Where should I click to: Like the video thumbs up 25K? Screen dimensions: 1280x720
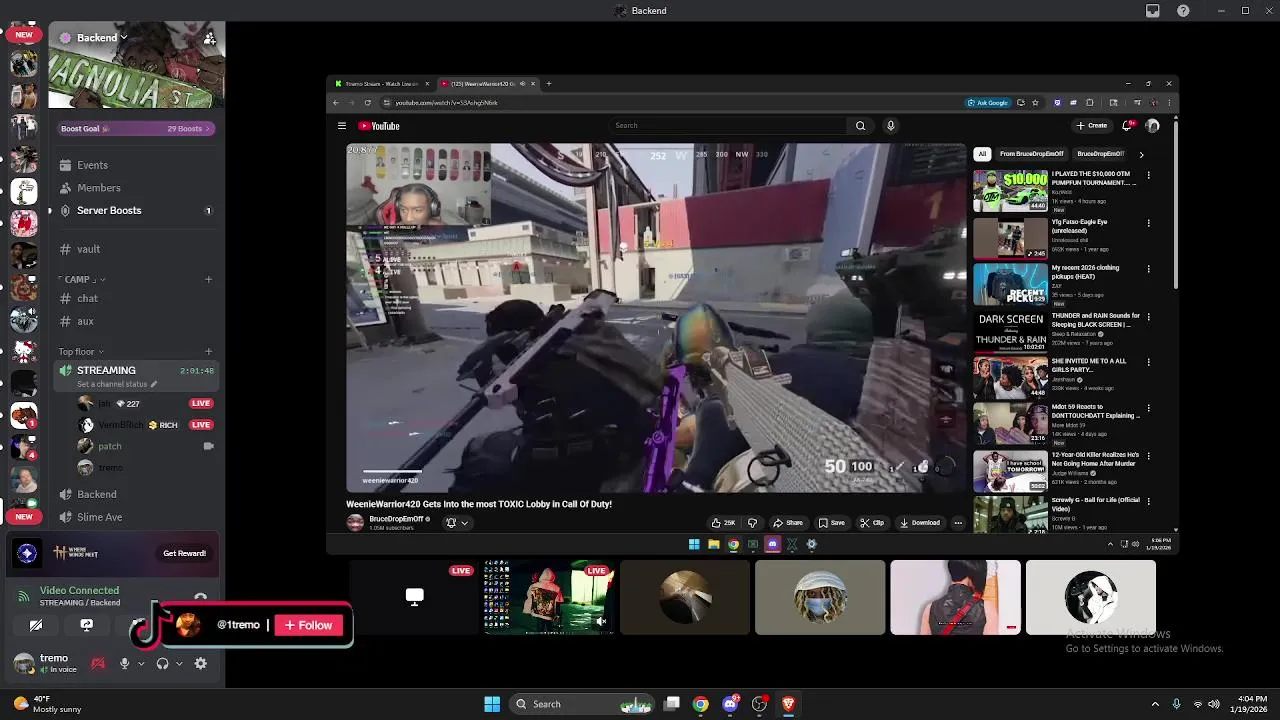723,522
